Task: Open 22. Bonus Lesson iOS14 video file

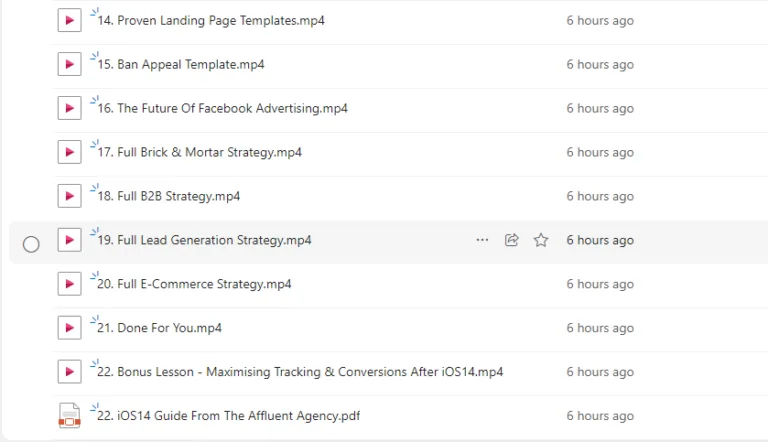Action: click(300, 372)
